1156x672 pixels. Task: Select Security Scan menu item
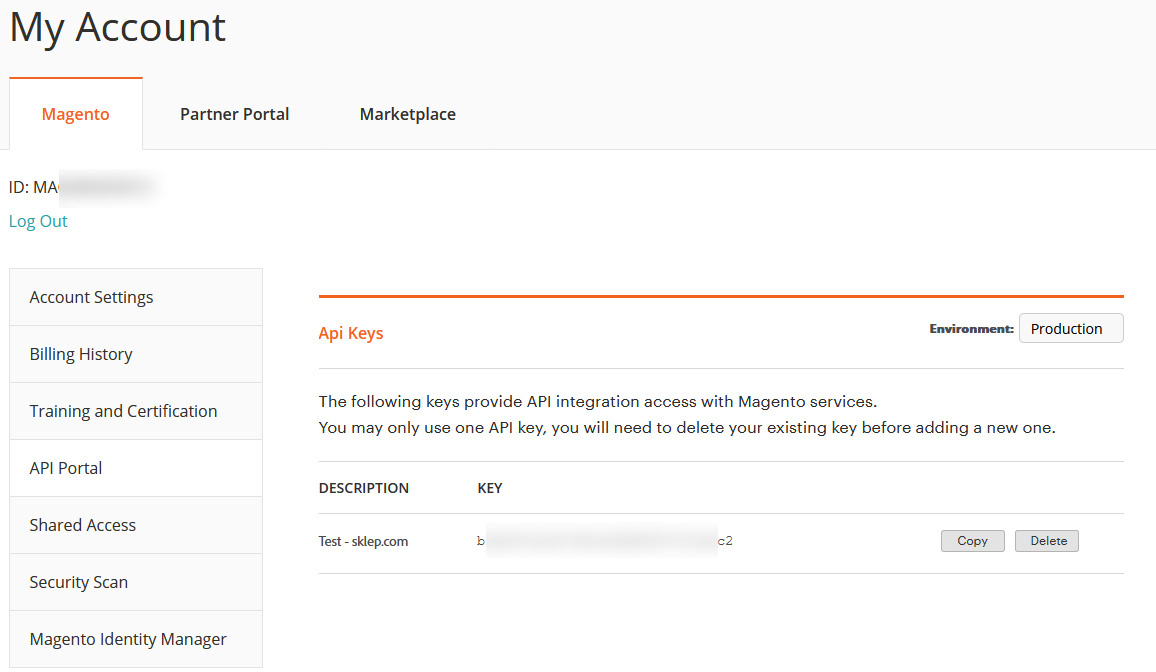[x=136, y=582]
